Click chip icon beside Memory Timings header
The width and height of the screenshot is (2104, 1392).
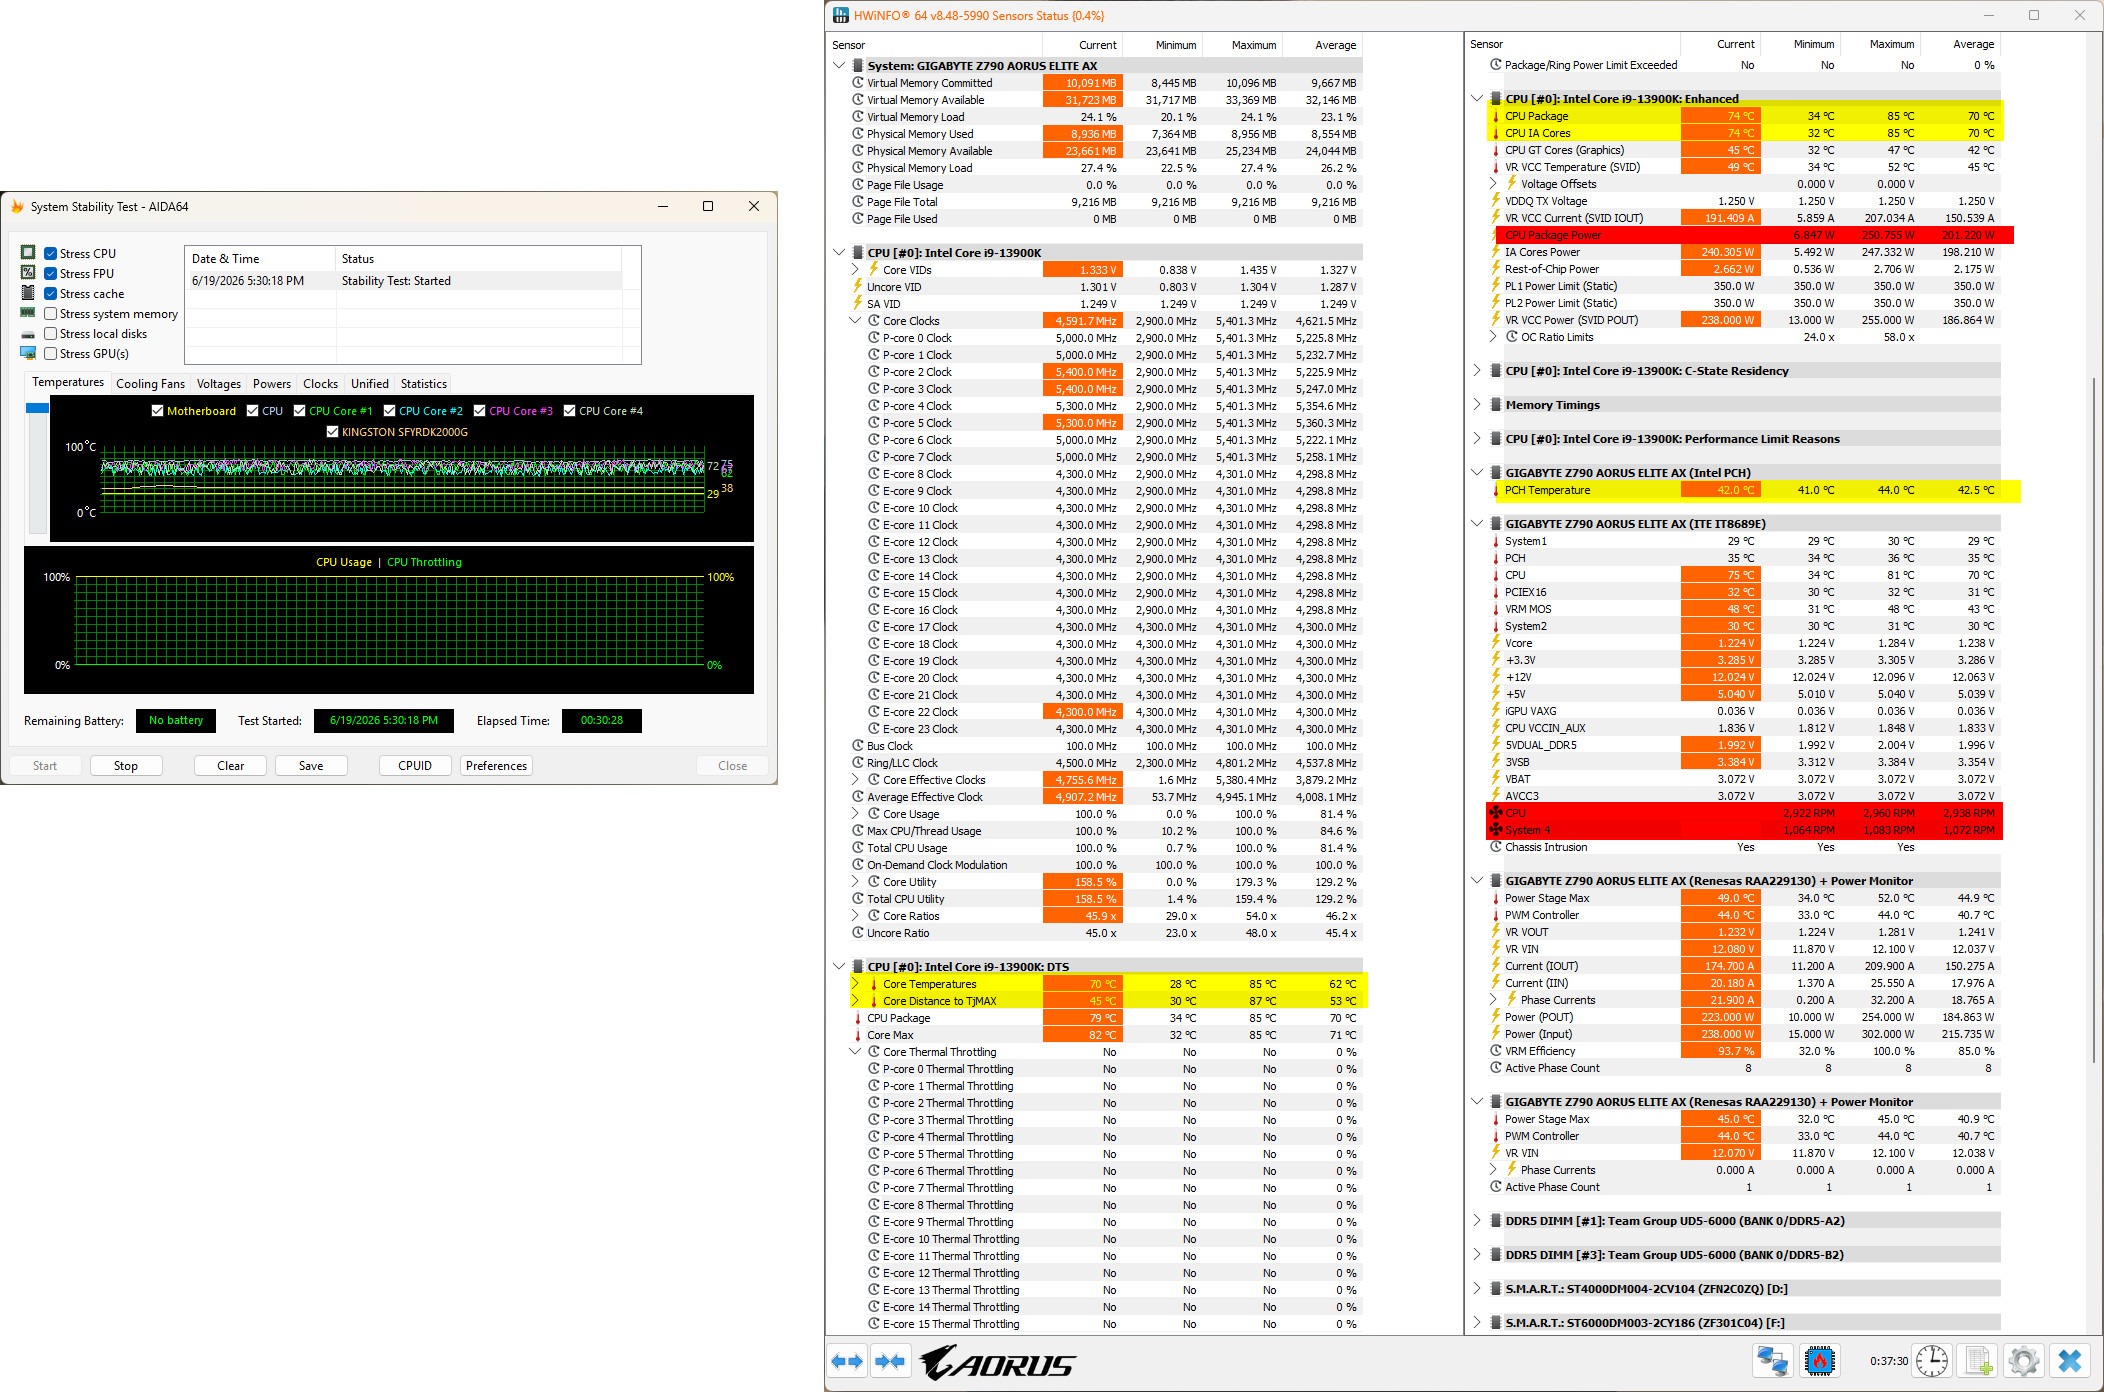(1496, 405)
